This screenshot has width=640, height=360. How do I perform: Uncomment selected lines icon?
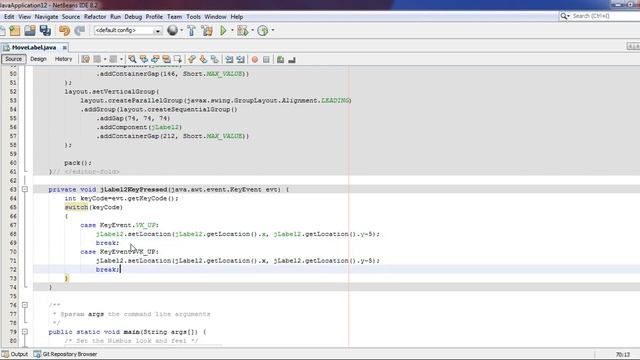292,60
